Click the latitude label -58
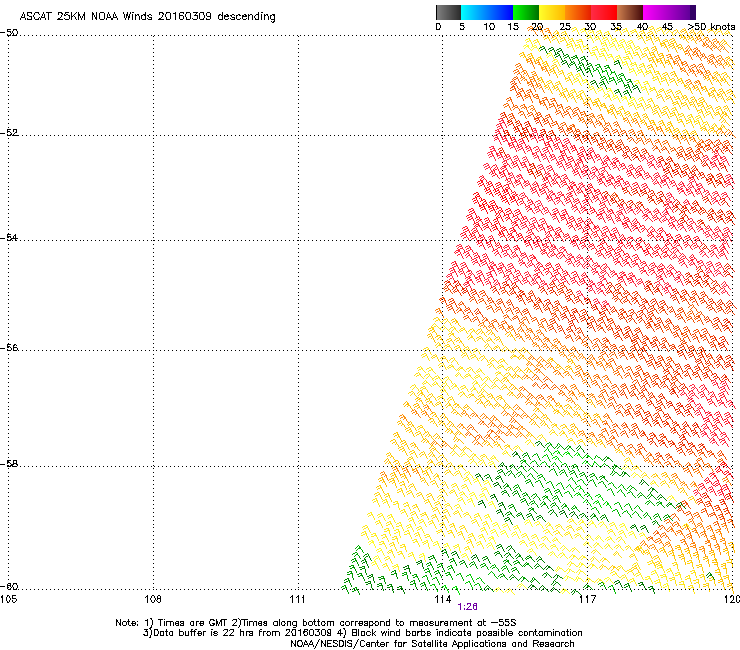The height and width of the screenshot is (650, 740). click(x=9, y=464)
